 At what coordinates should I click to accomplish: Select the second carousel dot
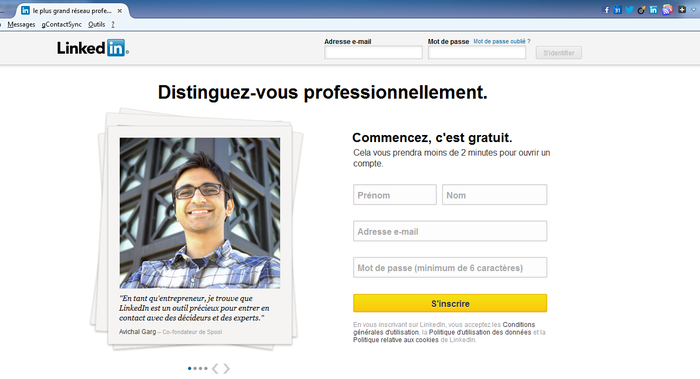click(195, 368)
